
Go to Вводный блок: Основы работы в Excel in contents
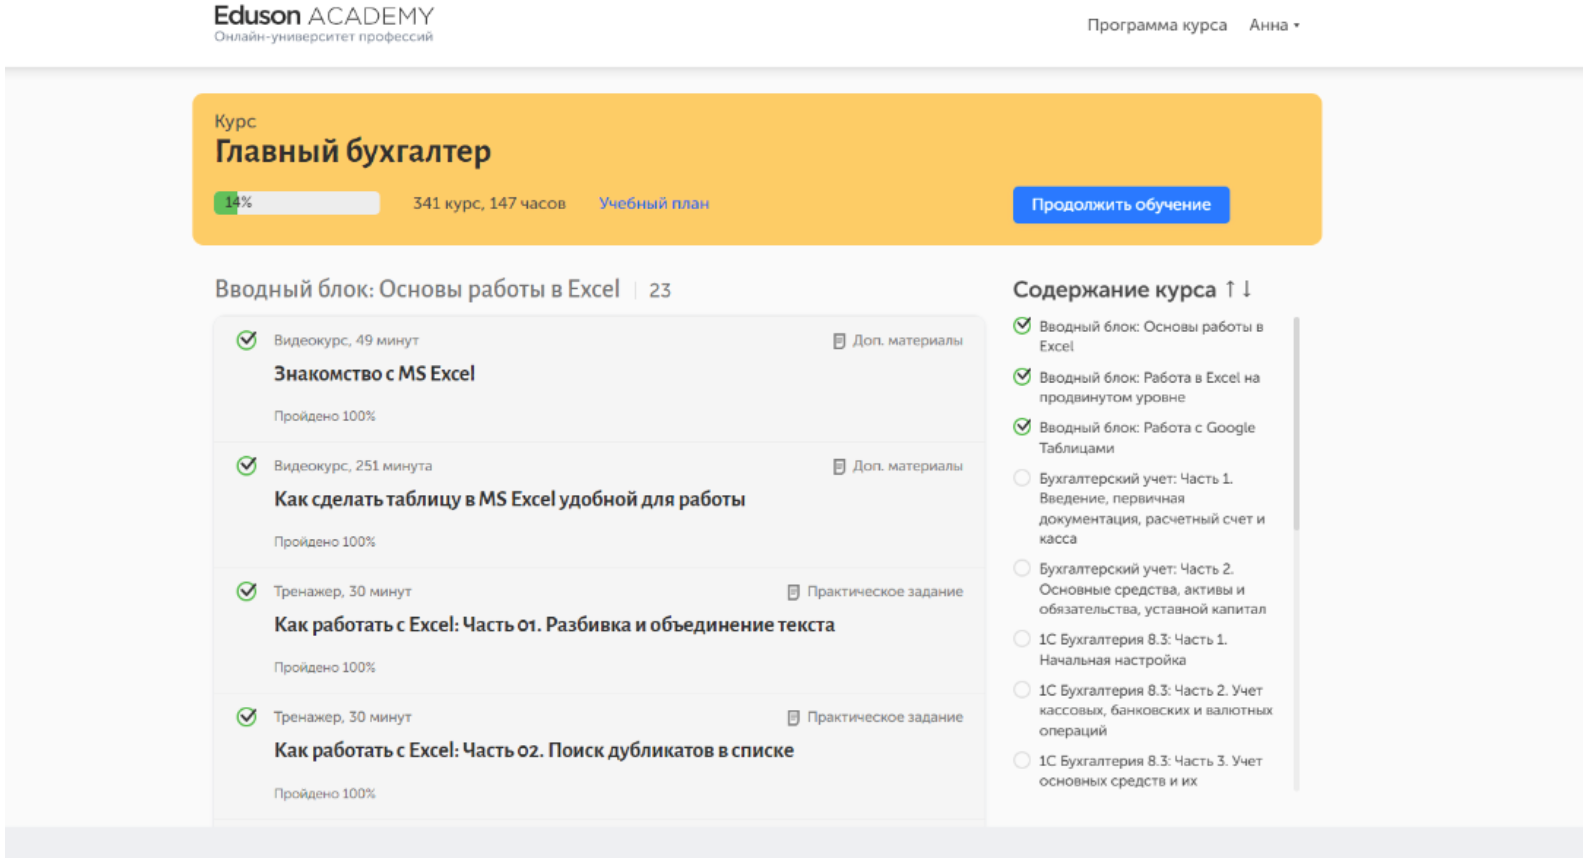1151,336
